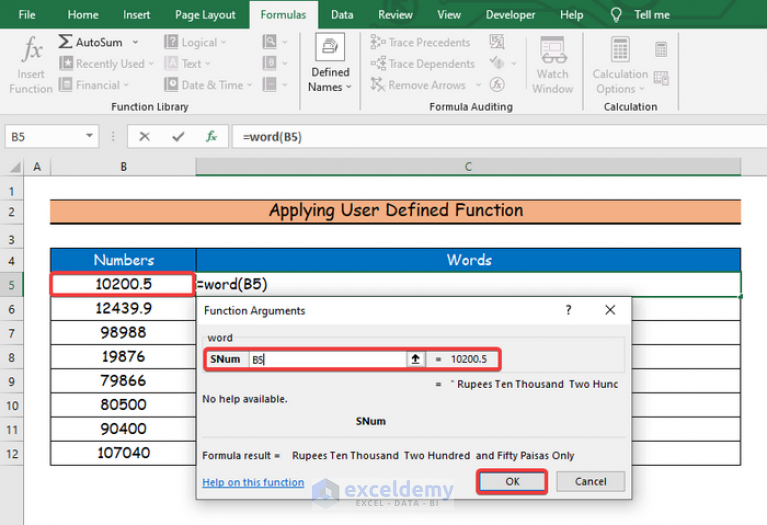Click the AutoSum sigma icon
Image resolution: width=767 pixels, height=525 pixels.
point(66,42)
